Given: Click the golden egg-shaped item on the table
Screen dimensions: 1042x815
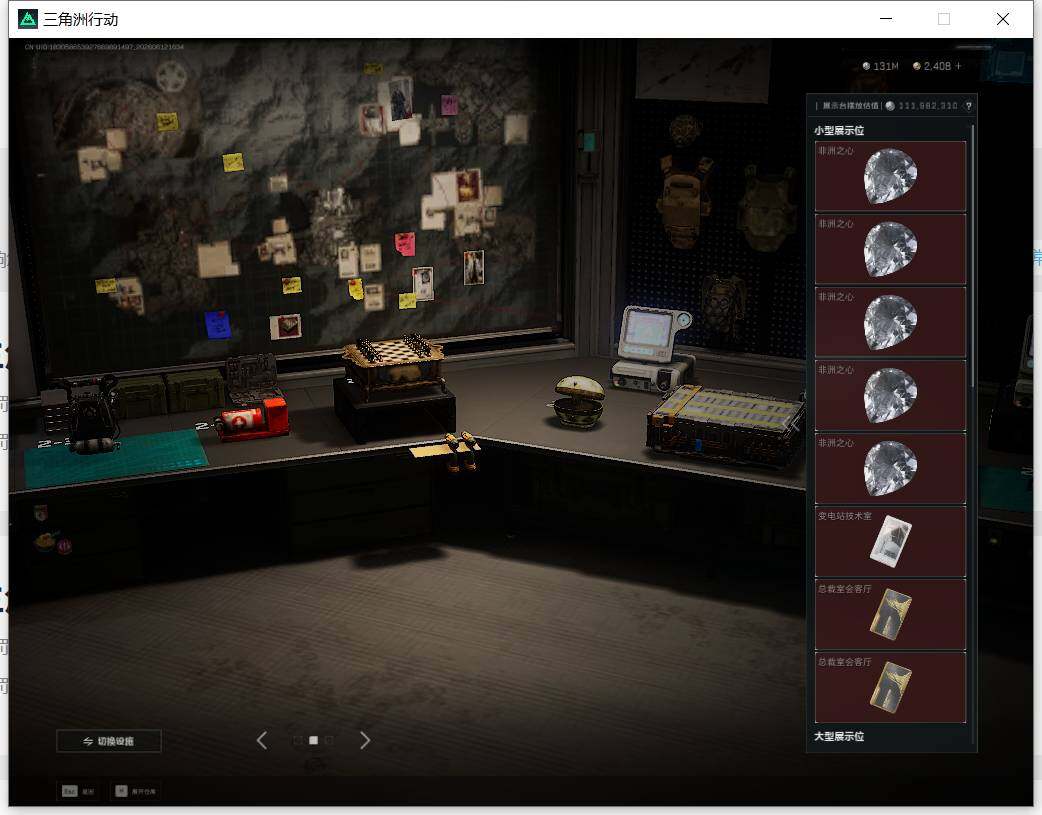Looking at the screenshot, I should (579, 400).
